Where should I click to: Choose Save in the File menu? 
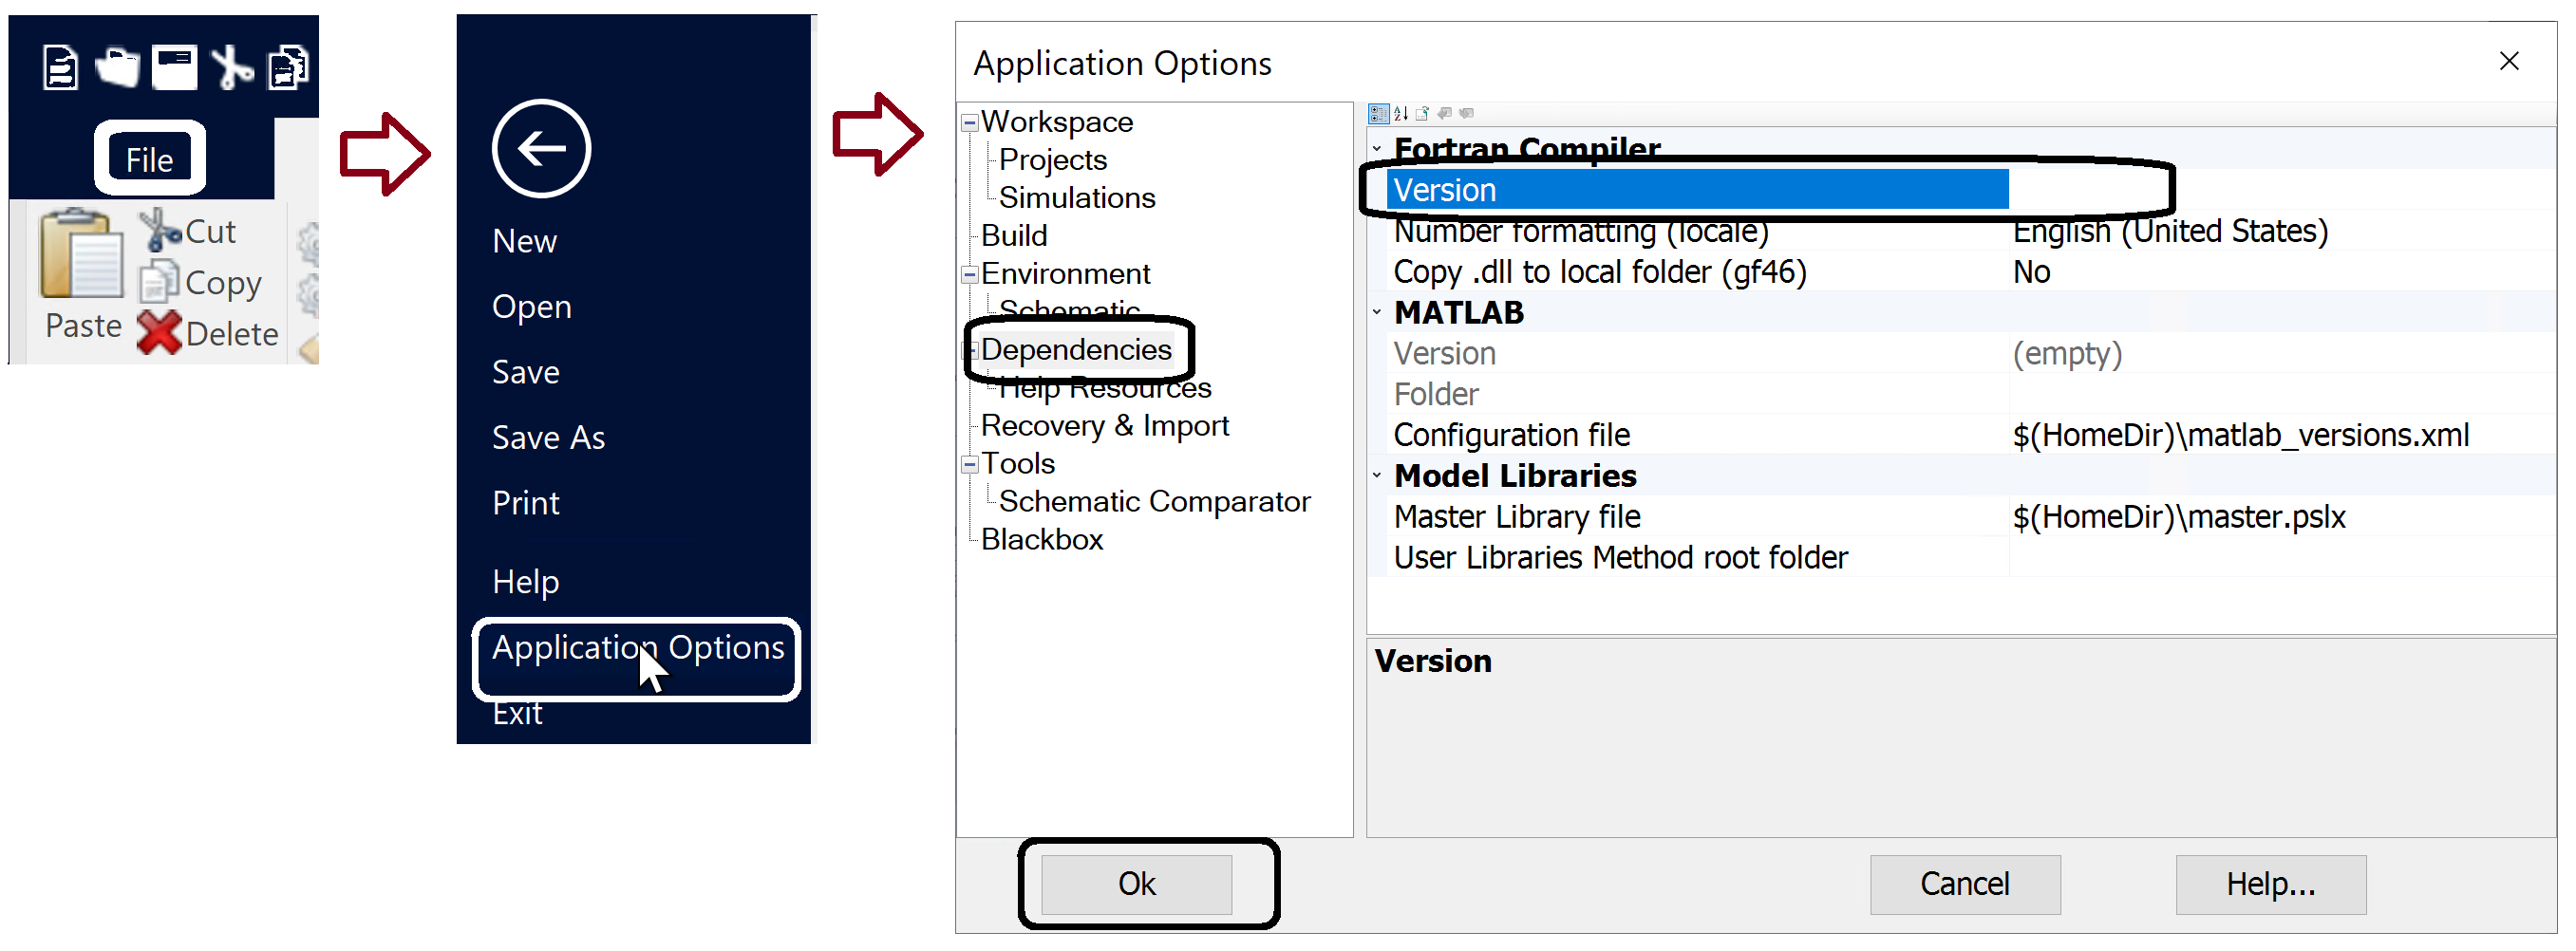(x=525, y=372)
